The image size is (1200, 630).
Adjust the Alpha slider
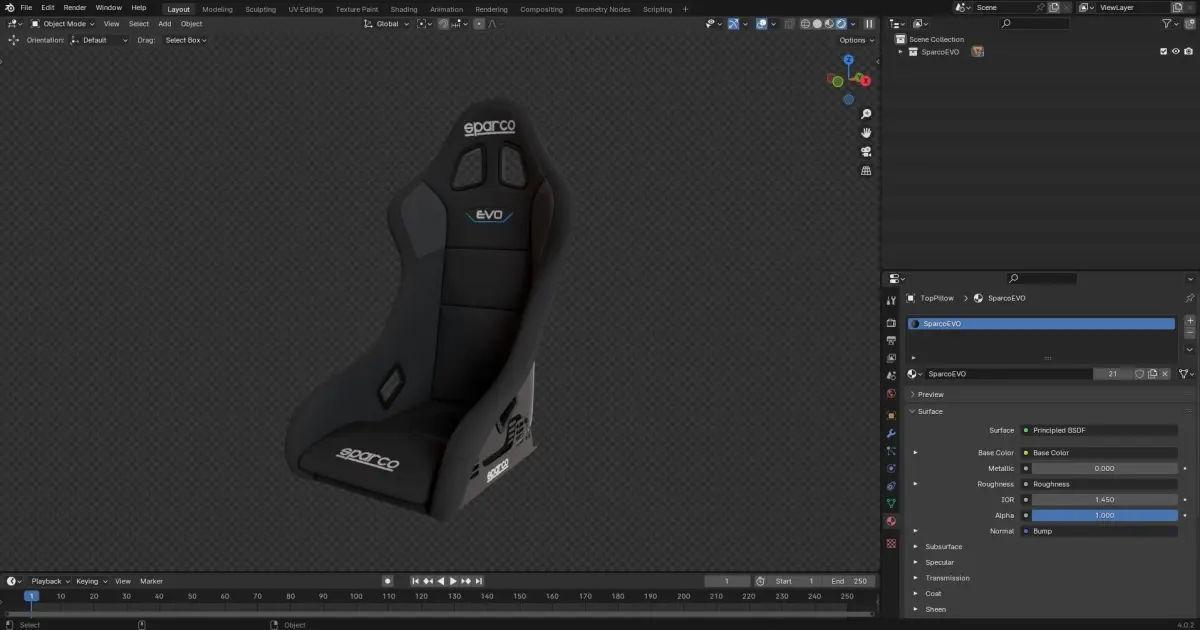(x=1105, y=515)
